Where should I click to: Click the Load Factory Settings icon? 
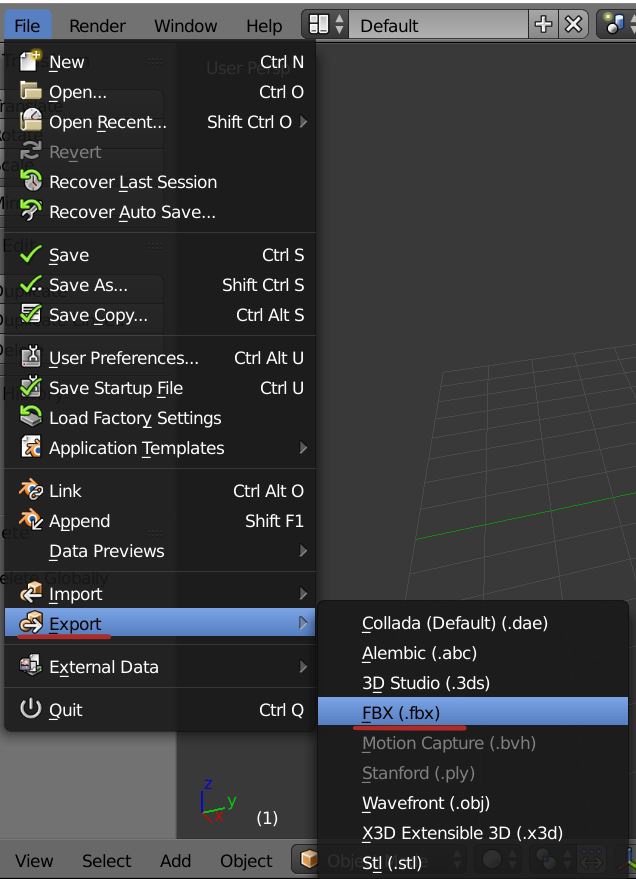tap(32, 418)
